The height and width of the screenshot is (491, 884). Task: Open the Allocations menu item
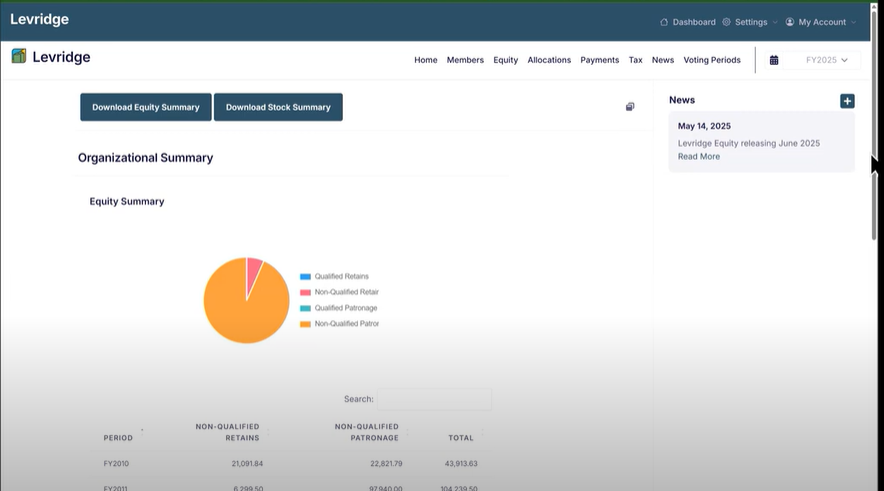549,60
